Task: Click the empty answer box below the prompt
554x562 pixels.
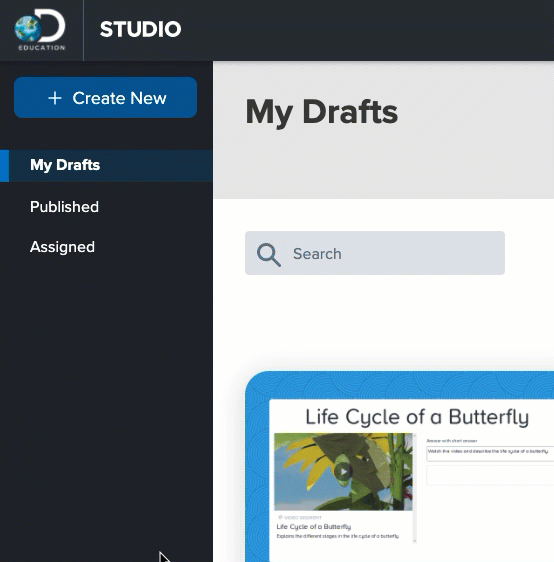Action: tap(490, 476)
